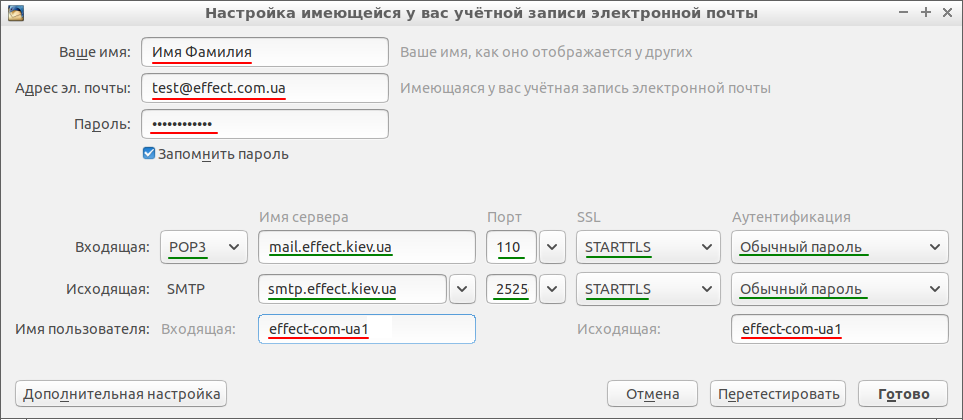Open incoming SSL STARTTLS dropdown
963x420 pixels.
click(648, 247)
